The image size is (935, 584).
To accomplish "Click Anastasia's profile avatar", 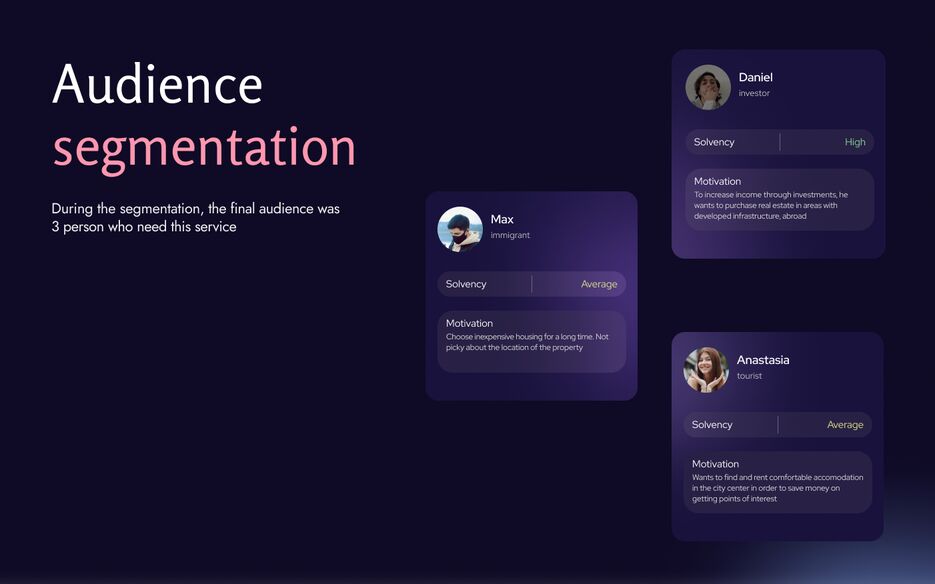I will (706, 370).
